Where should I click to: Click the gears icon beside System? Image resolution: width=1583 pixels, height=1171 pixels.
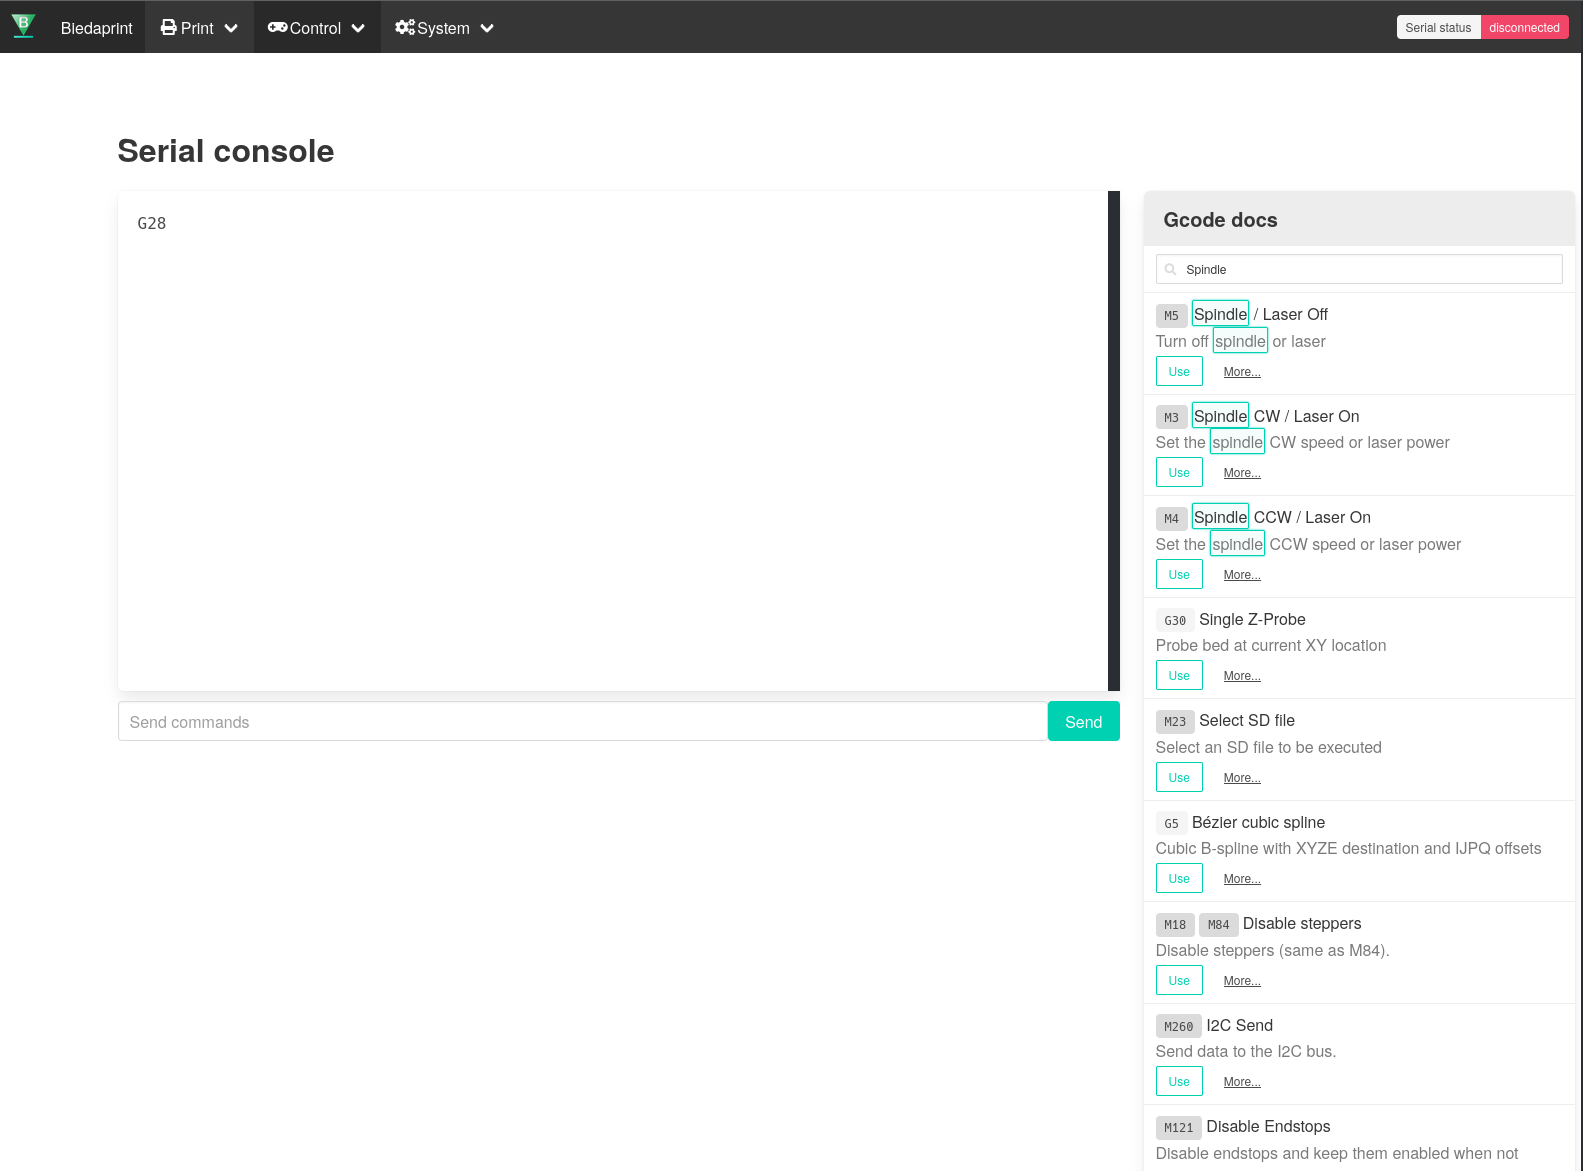coord(405,28)
